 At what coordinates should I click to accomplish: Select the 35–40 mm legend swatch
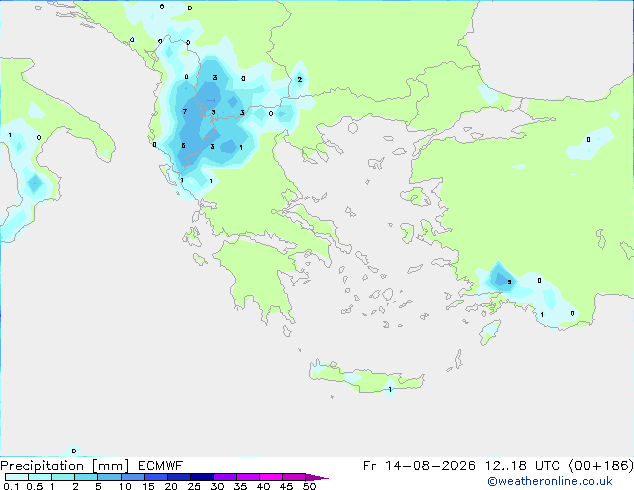247,477
